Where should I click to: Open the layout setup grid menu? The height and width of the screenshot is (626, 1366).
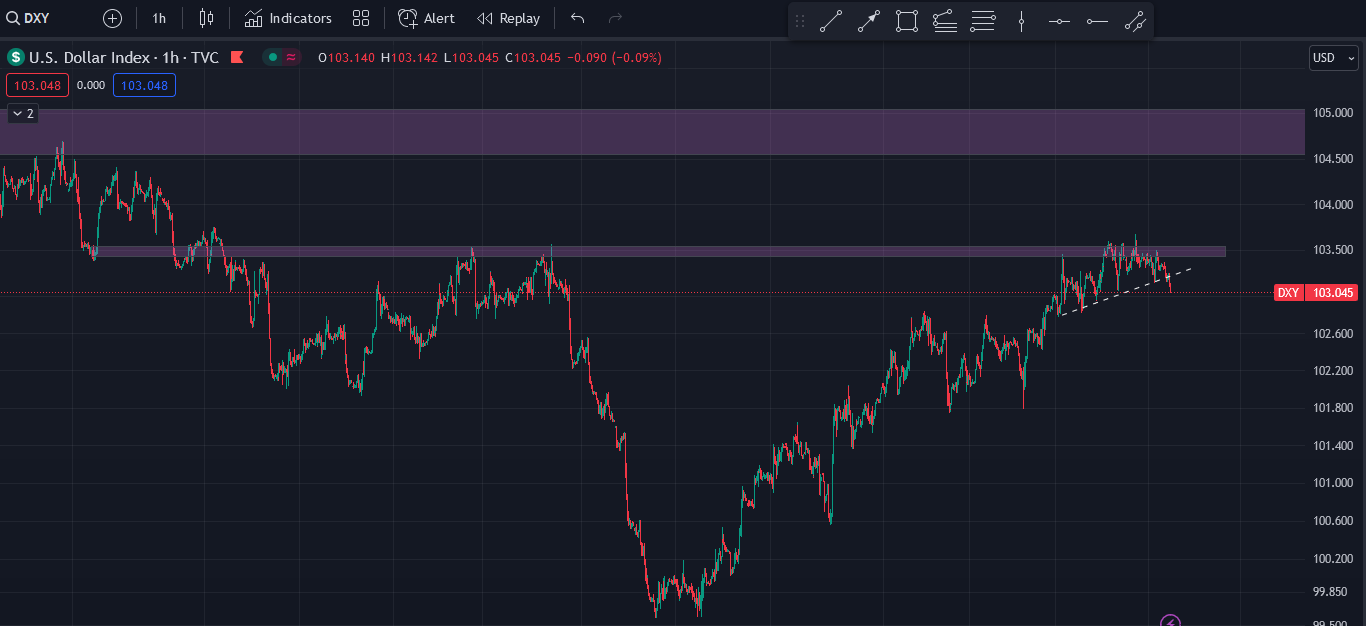[x=361, y=18]
